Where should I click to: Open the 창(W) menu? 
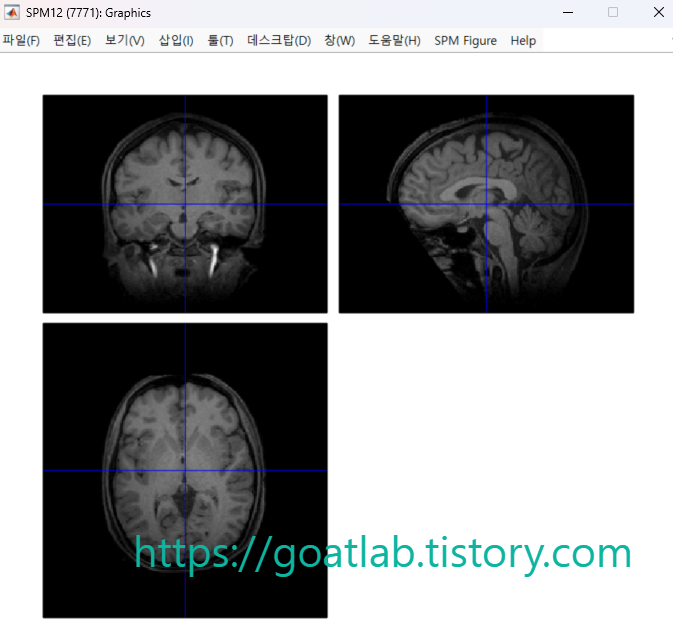coord(340,40)
